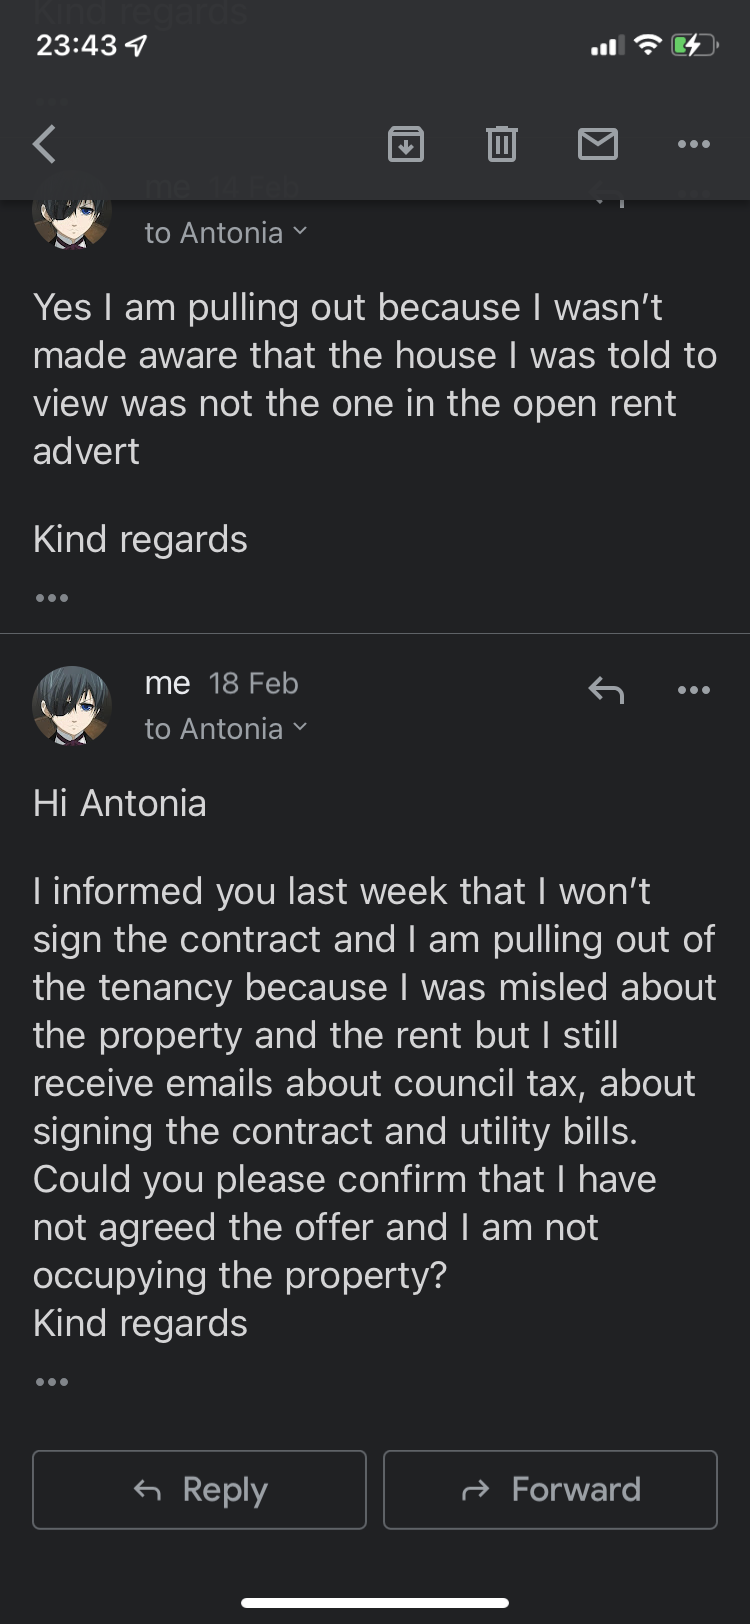The width and height of the screenshot is (750, 1624).
Task: Tap the status bar clock
Action: coord(76,45)
